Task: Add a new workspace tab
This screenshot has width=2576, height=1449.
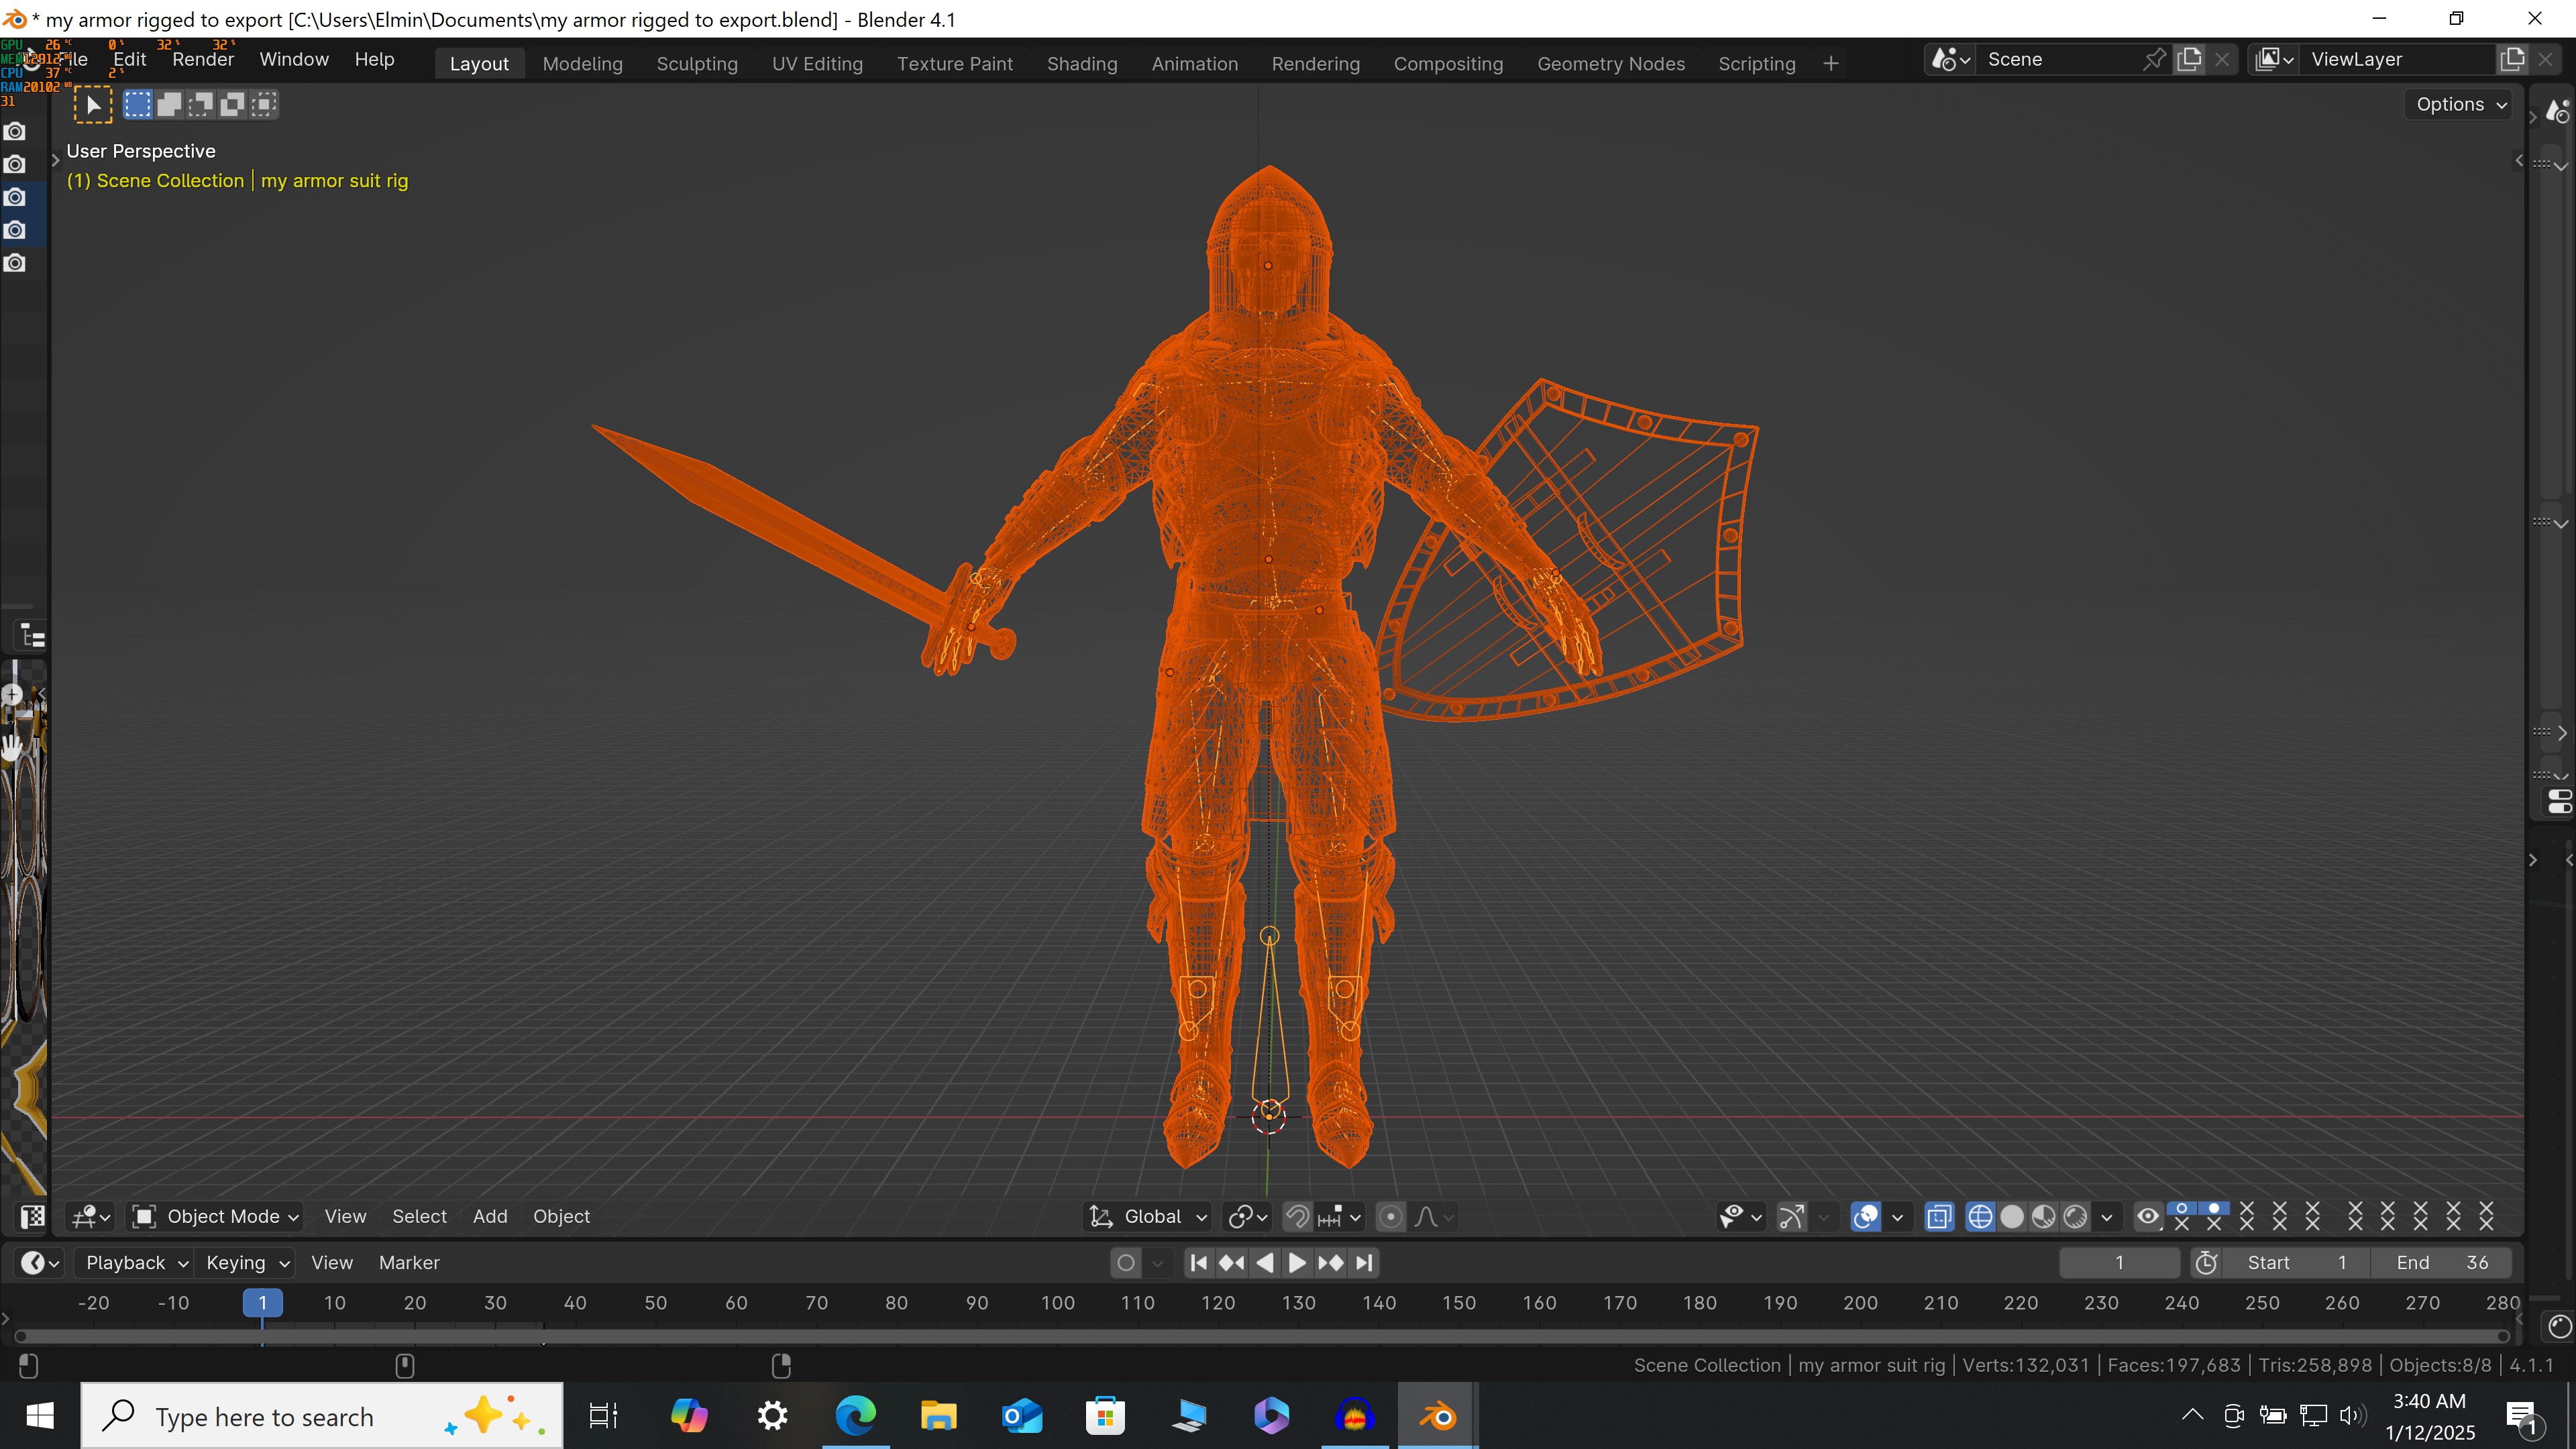Action: point(1831,63)
